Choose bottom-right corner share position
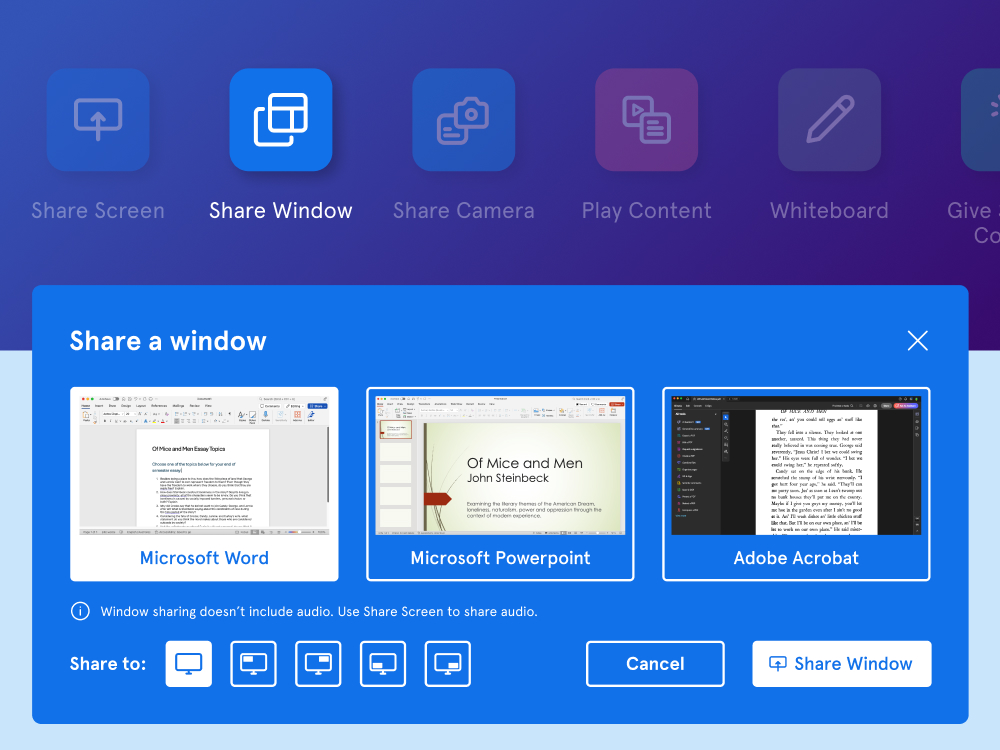Viewport: 1000px width, 750px height. pyautogui.click(x=448, y=664)
